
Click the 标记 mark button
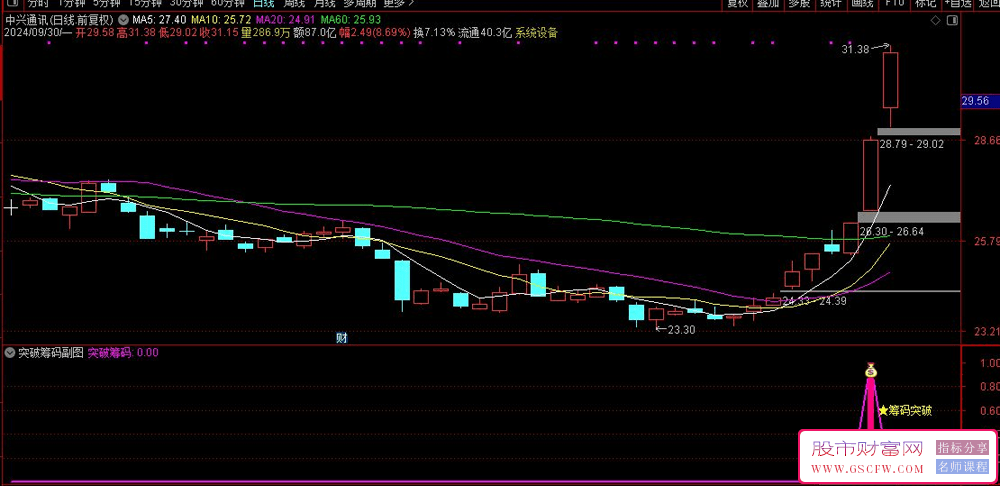point(925,3)
